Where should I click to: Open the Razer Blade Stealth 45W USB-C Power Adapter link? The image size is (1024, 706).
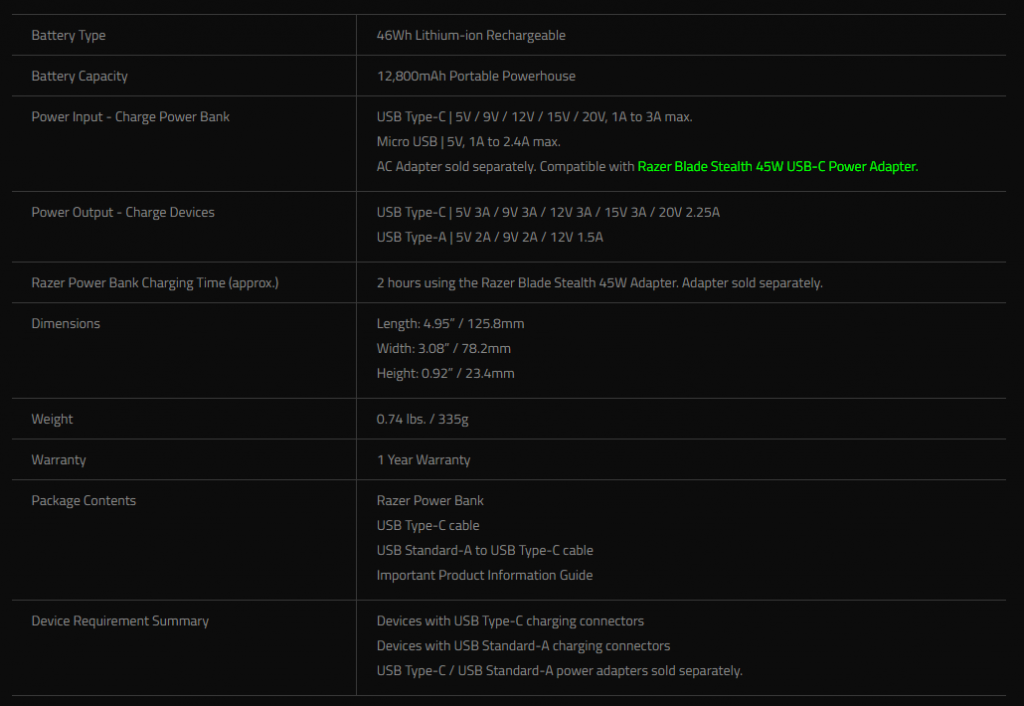(777, 167)
